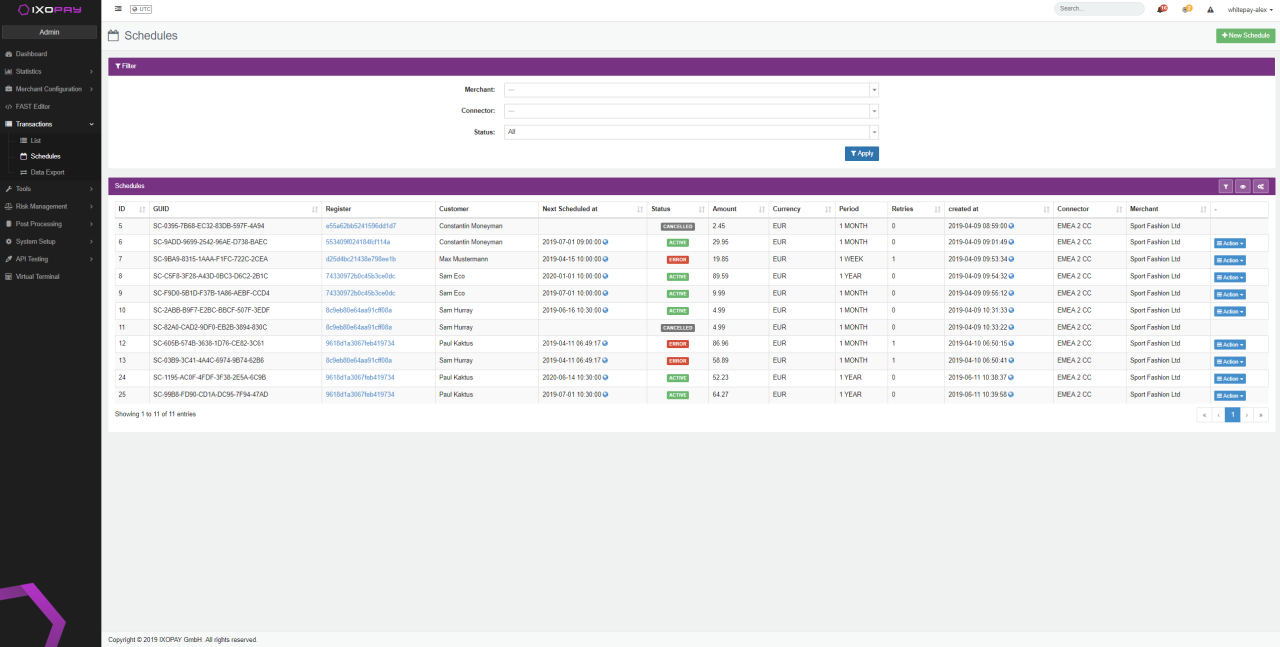The width and height of the screenshot is (1280, 647).
Task: Open the orange-badged messages icon
Action: pos(1187,9)
